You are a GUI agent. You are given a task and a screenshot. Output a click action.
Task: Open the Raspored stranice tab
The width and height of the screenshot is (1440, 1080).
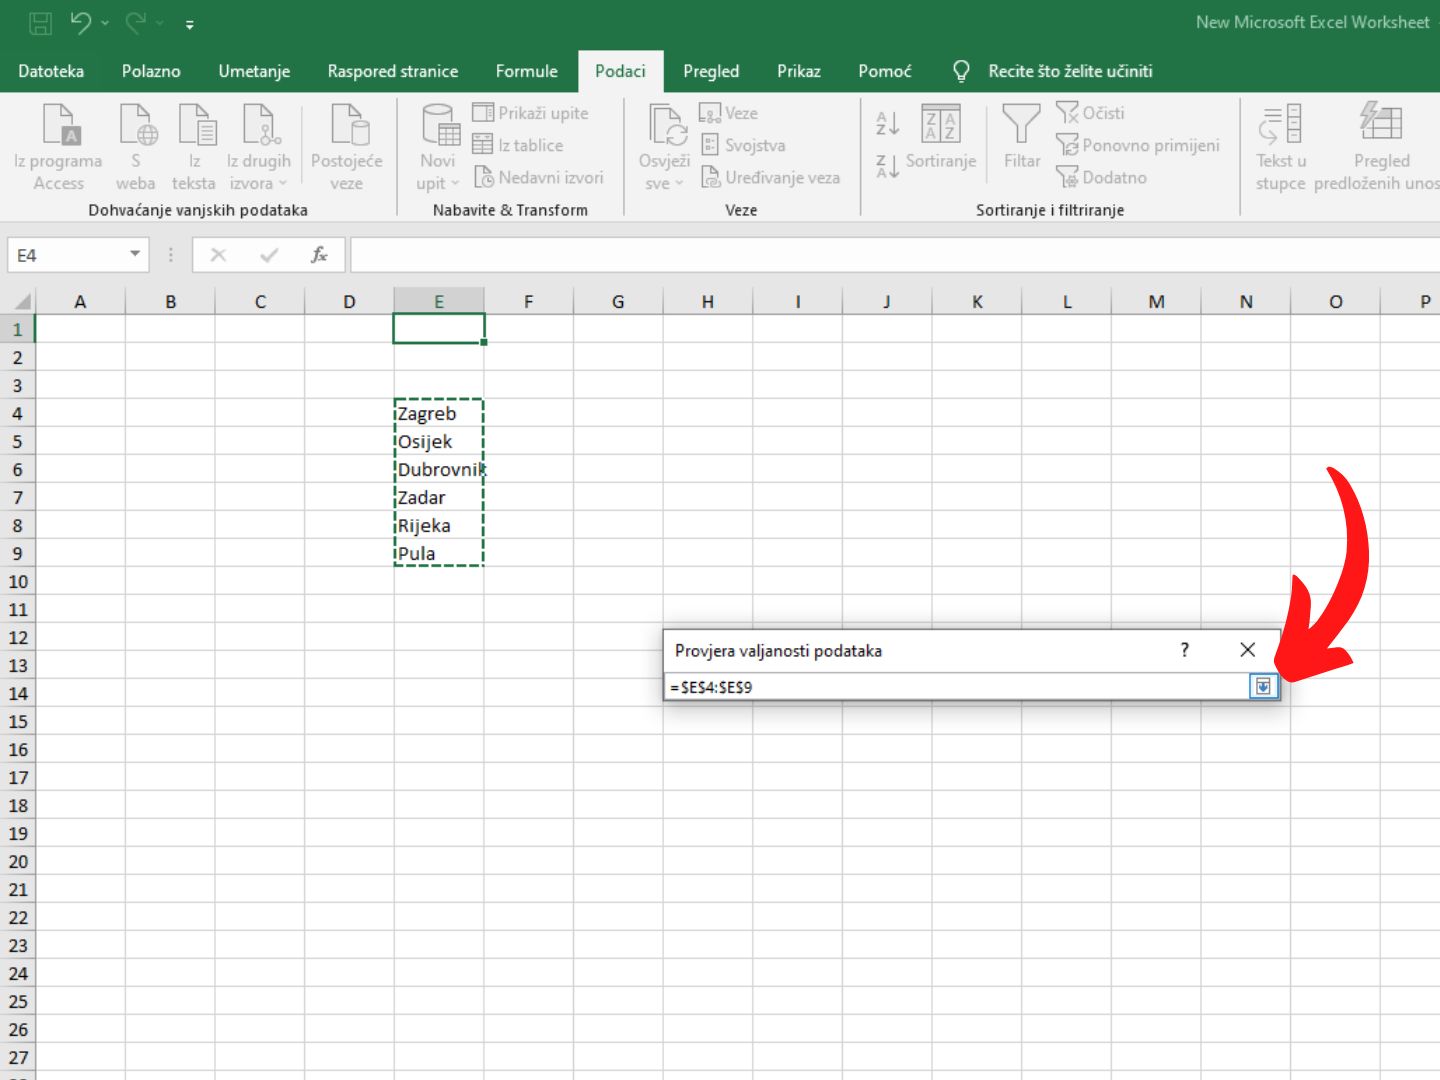[x=393, y=71]
